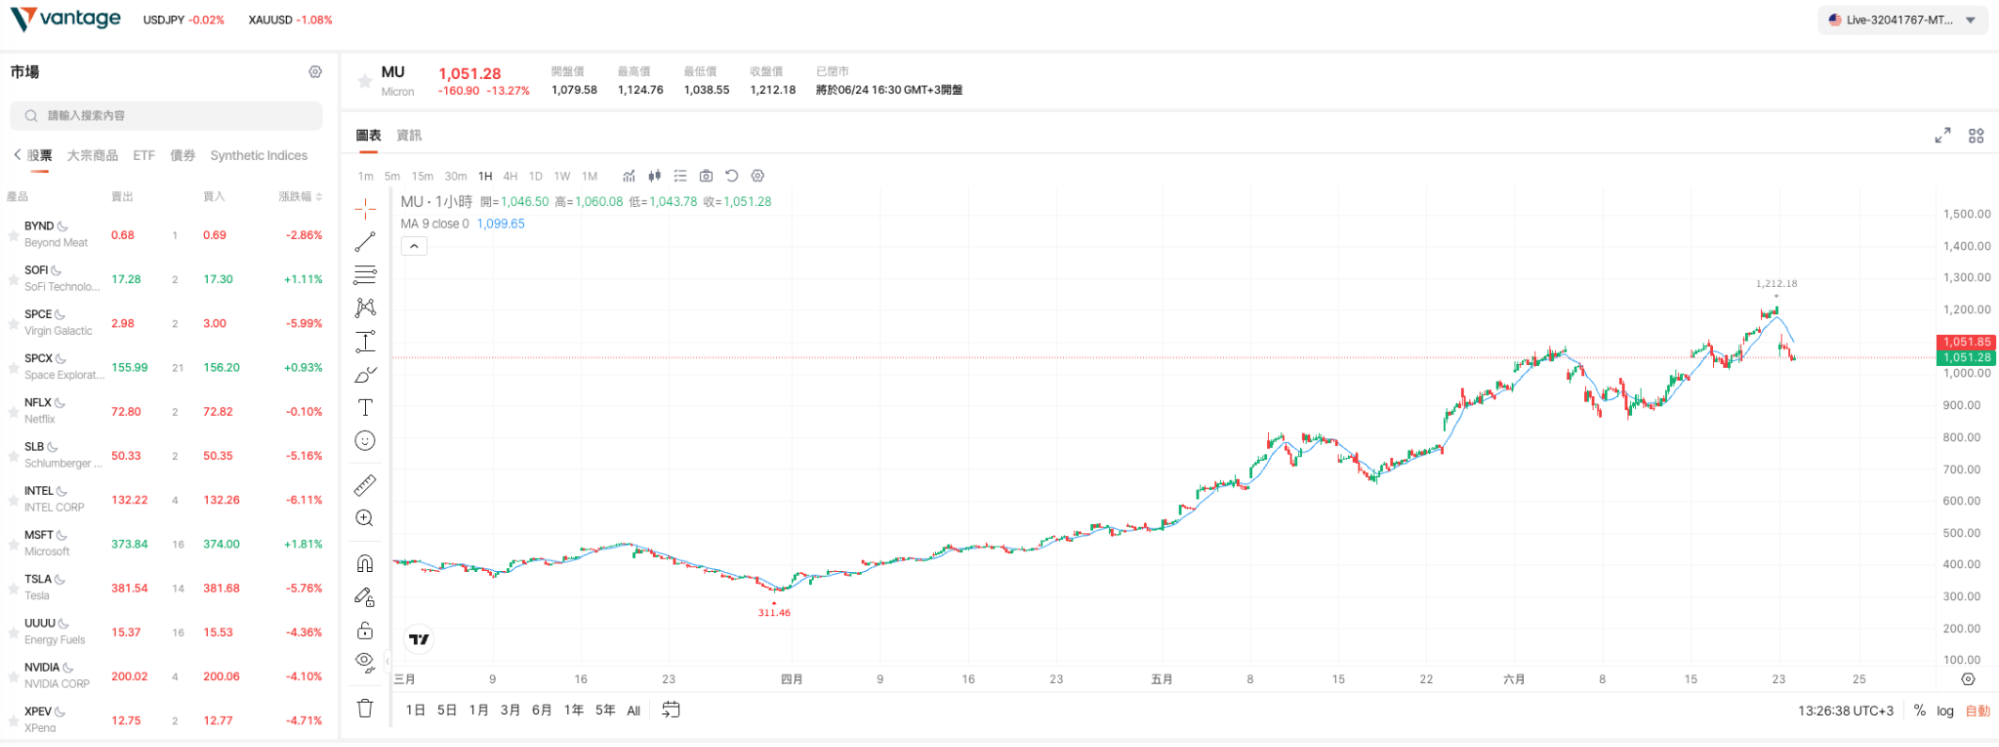This screenshot has height=747, width=1999.
Task: Open price scale settings gear
Action: point(1968,679)
